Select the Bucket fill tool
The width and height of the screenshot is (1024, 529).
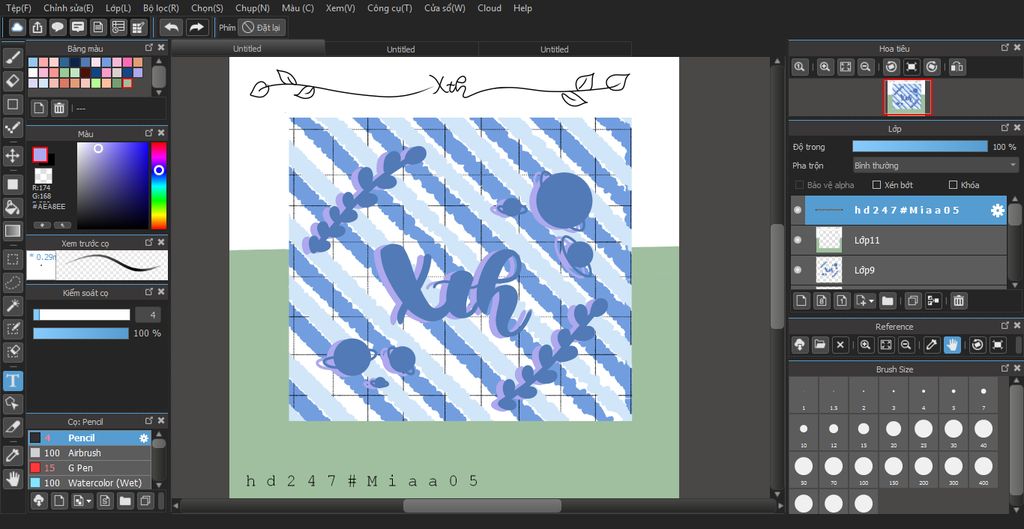coord(12,208)
